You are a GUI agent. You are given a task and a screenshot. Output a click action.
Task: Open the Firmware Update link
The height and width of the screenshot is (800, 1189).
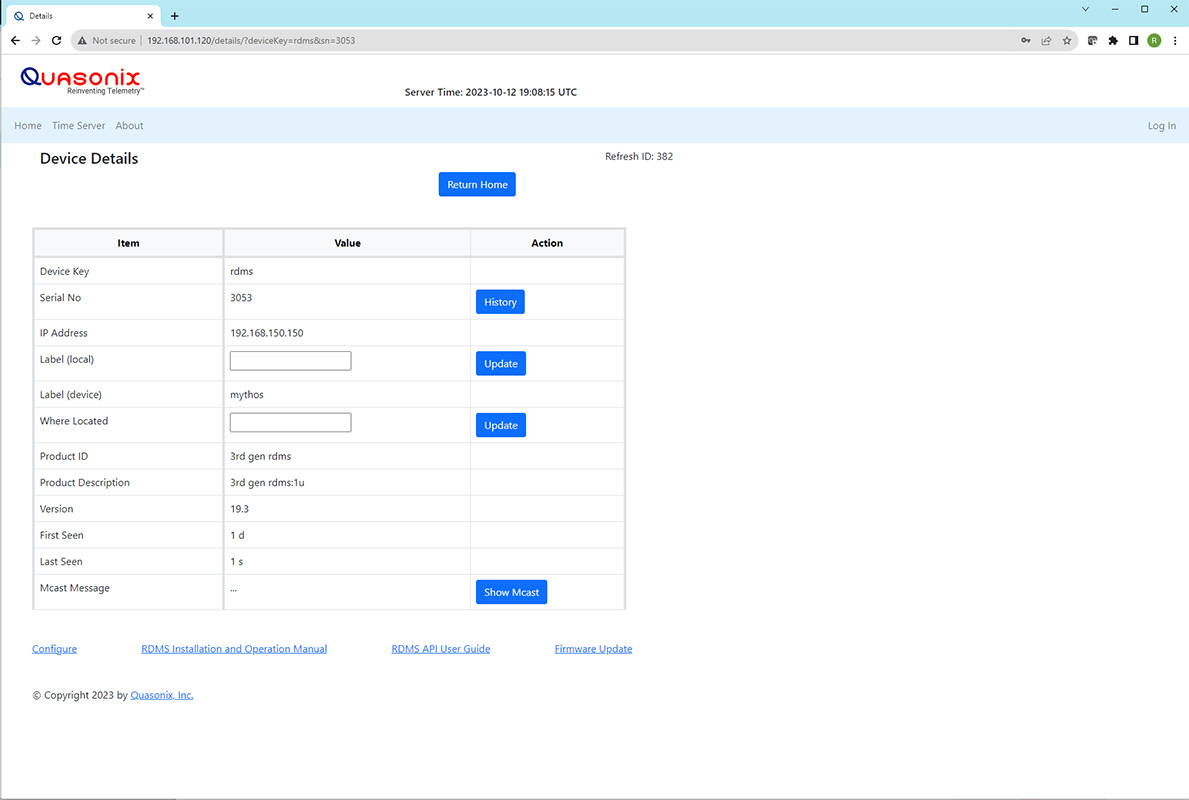pyautogui.click(x=593, y=649)
